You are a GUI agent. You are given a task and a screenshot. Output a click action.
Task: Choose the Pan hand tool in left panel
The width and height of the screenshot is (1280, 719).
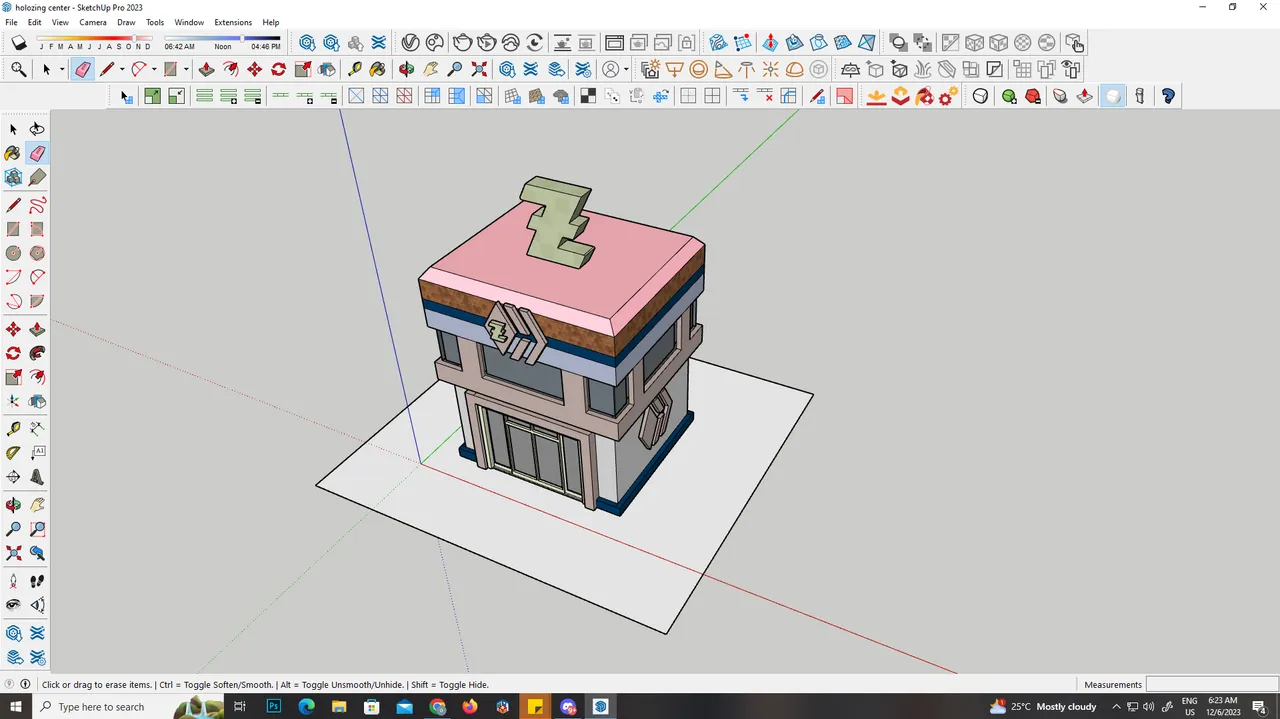click(37, 505)
